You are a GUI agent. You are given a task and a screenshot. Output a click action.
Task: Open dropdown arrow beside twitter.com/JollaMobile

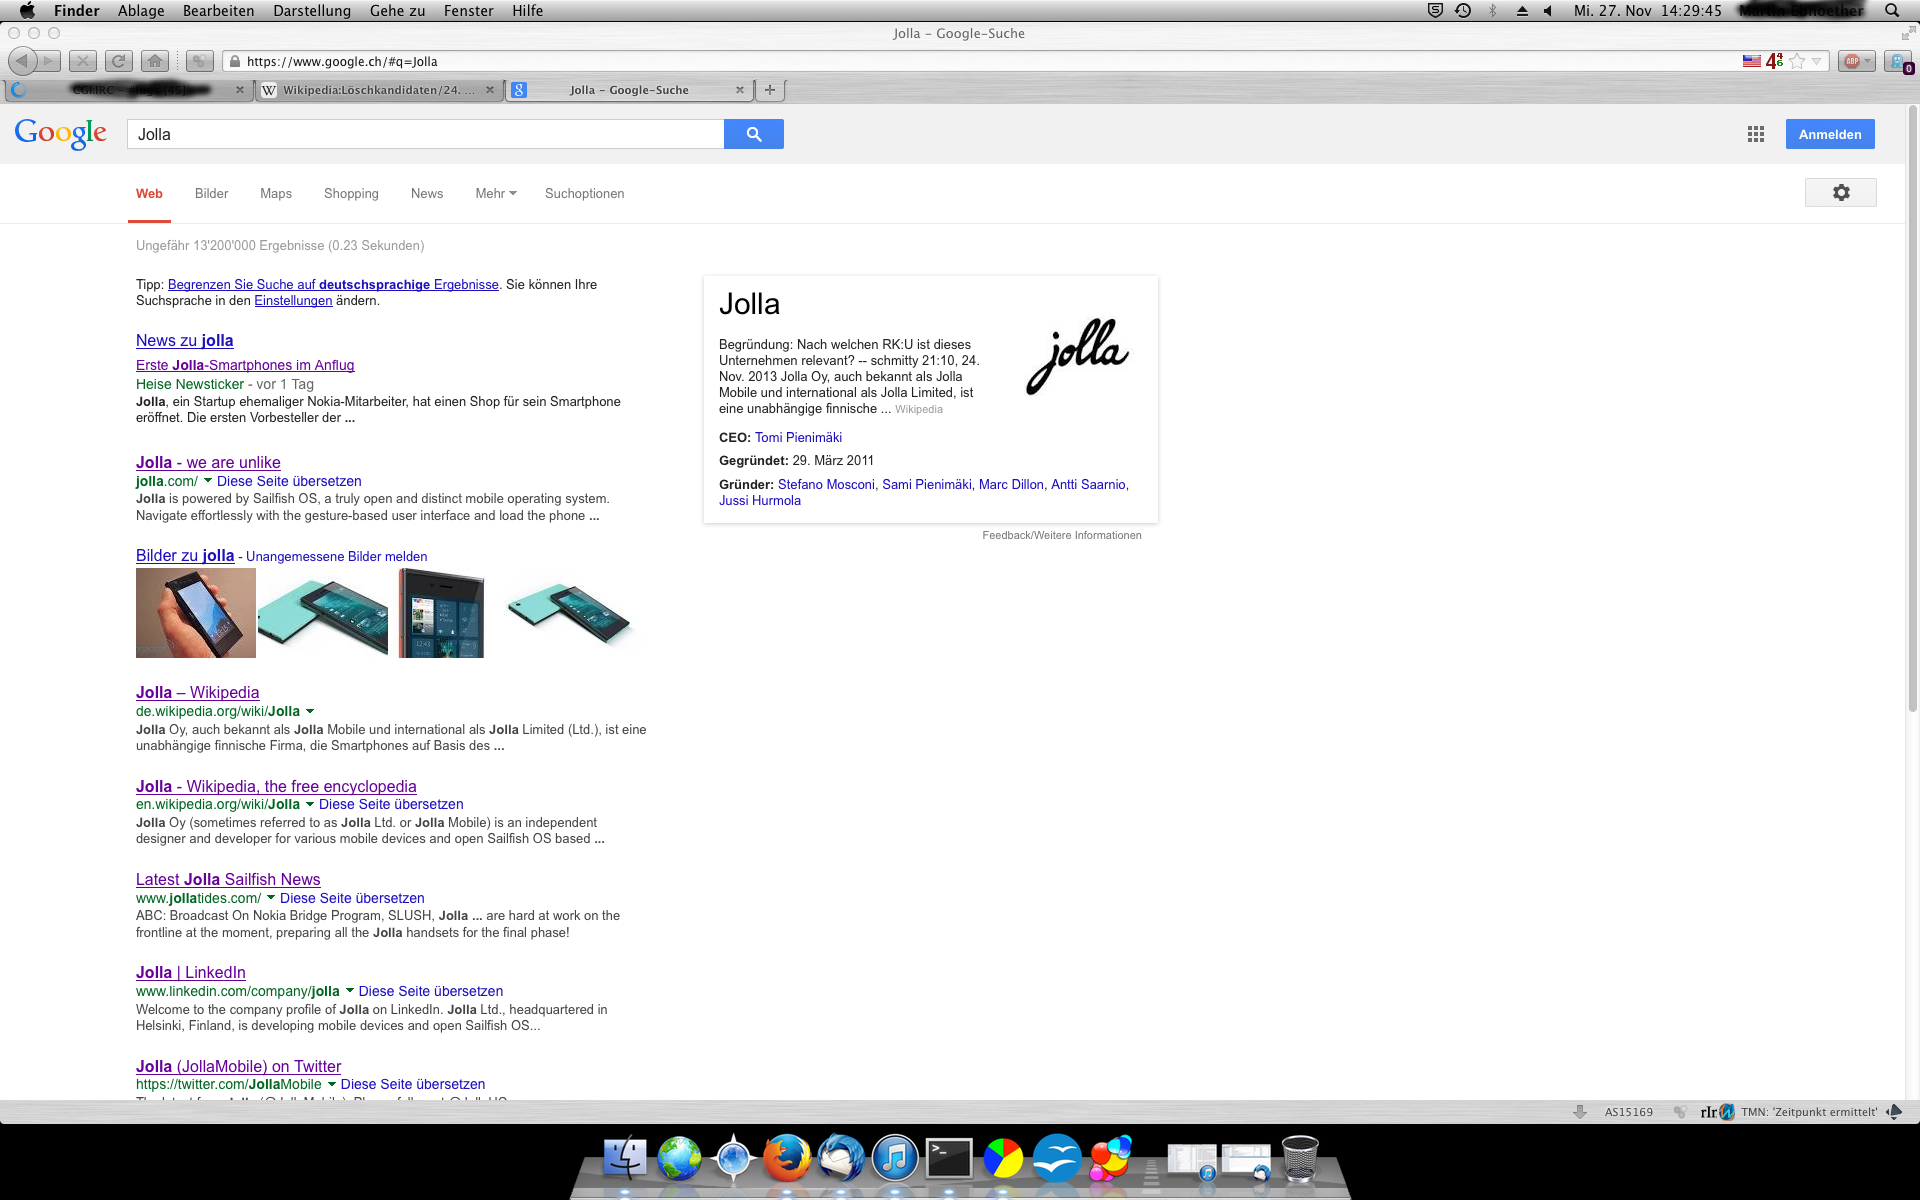pos(332,1084)
